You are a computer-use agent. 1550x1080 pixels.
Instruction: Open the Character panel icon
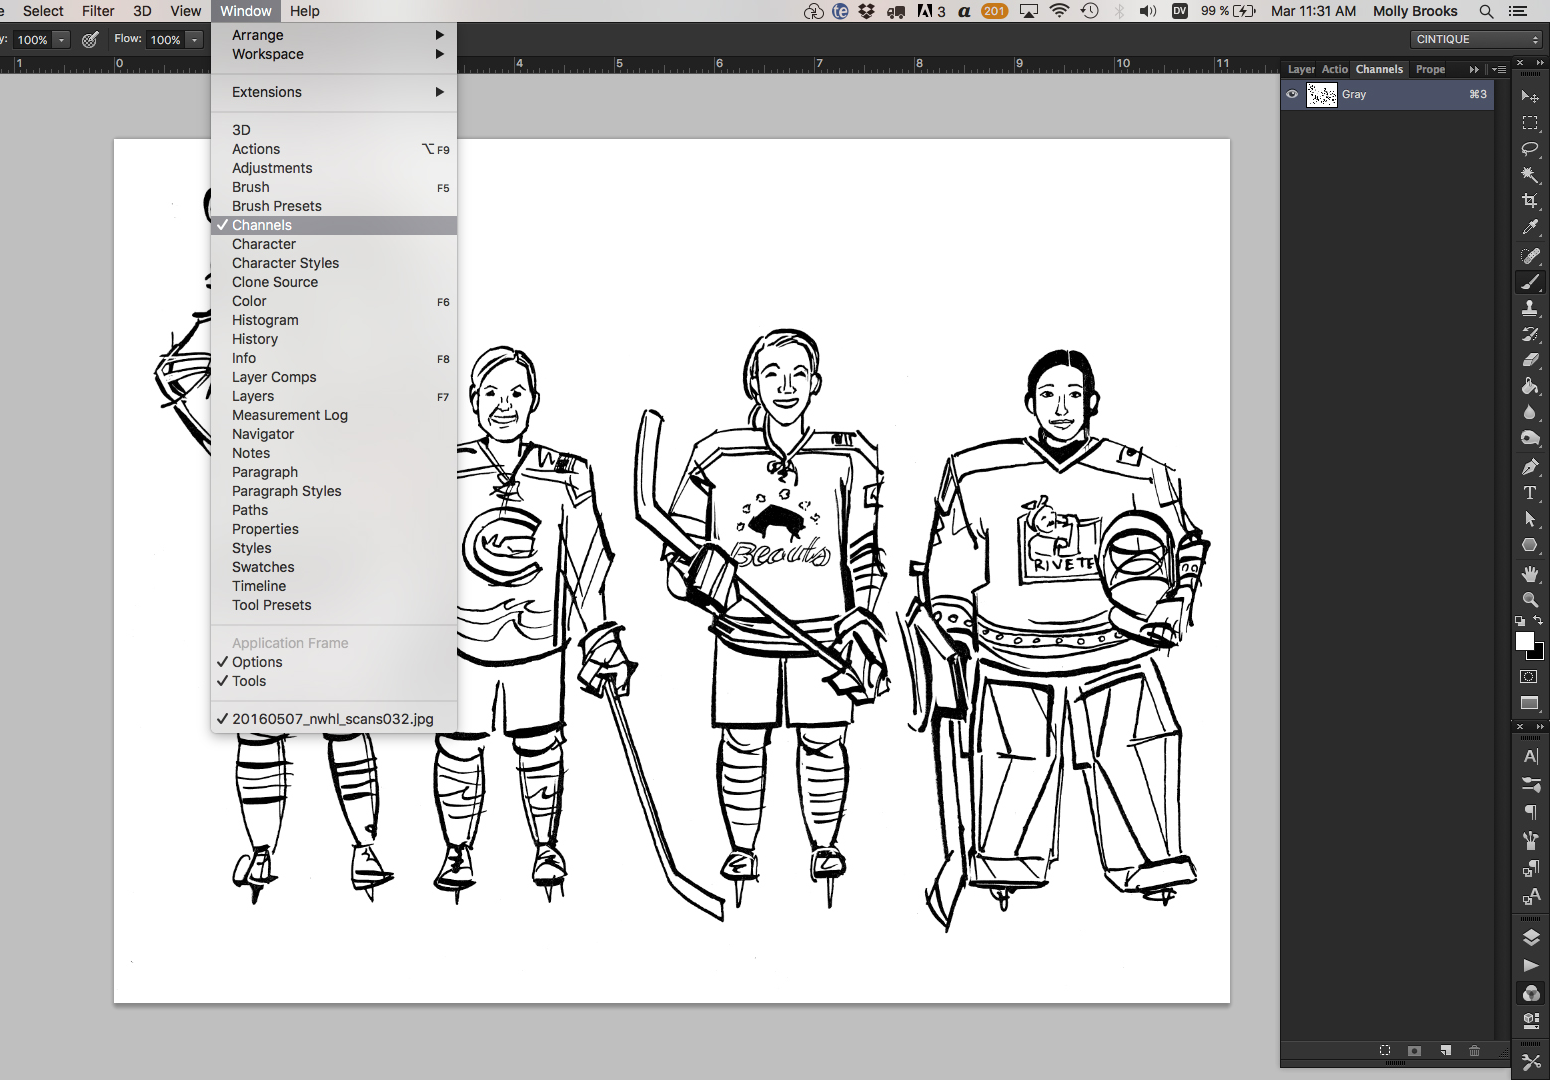tap(1531, 757)
